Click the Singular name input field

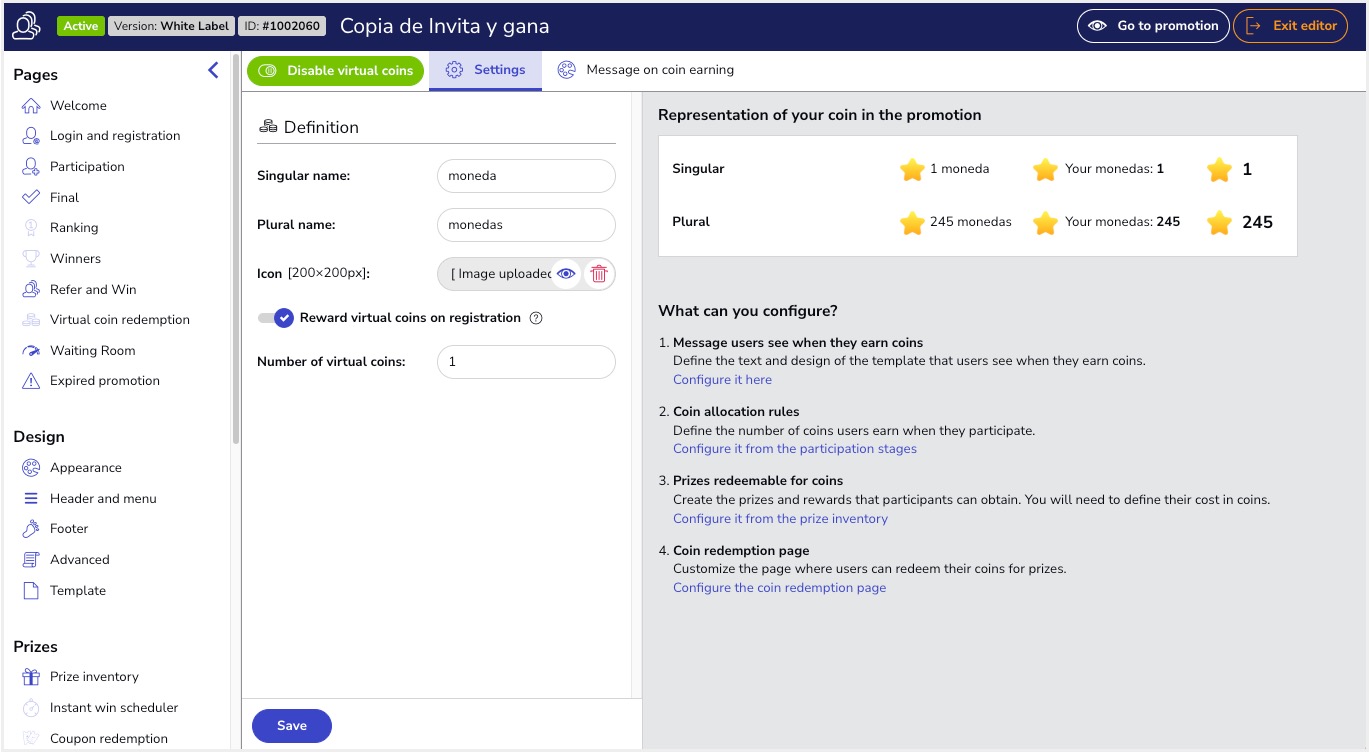coord(526,176)
